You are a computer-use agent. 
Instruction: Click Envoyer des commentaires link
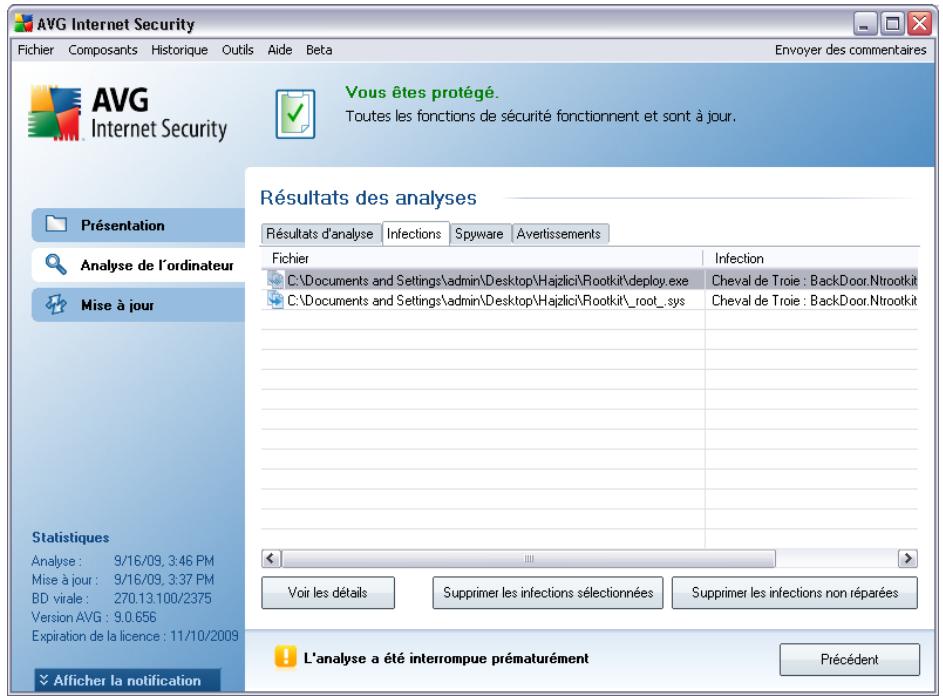pyautogui.click(x=850, y=50)
